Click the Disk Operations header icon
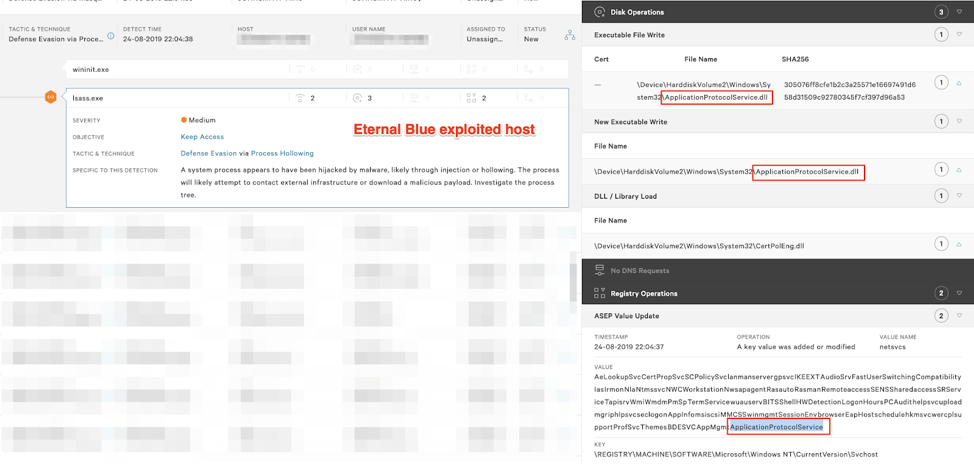 (x=599, y=12)
